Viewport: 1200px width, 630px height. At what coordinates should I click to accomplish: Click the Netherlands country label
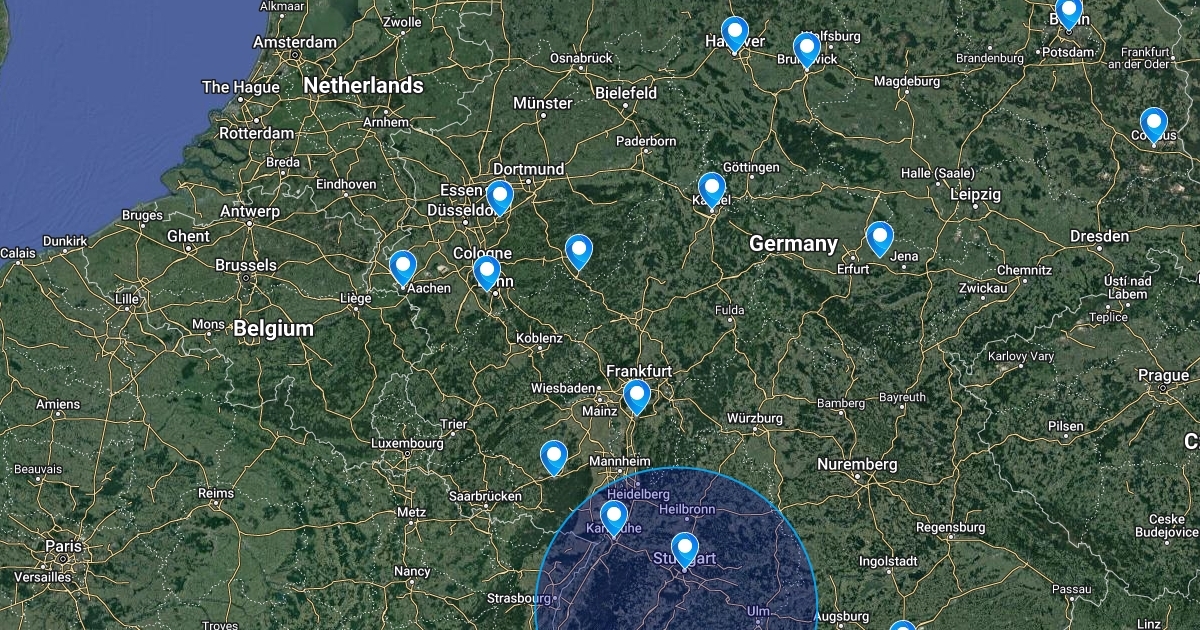[364, 86]
